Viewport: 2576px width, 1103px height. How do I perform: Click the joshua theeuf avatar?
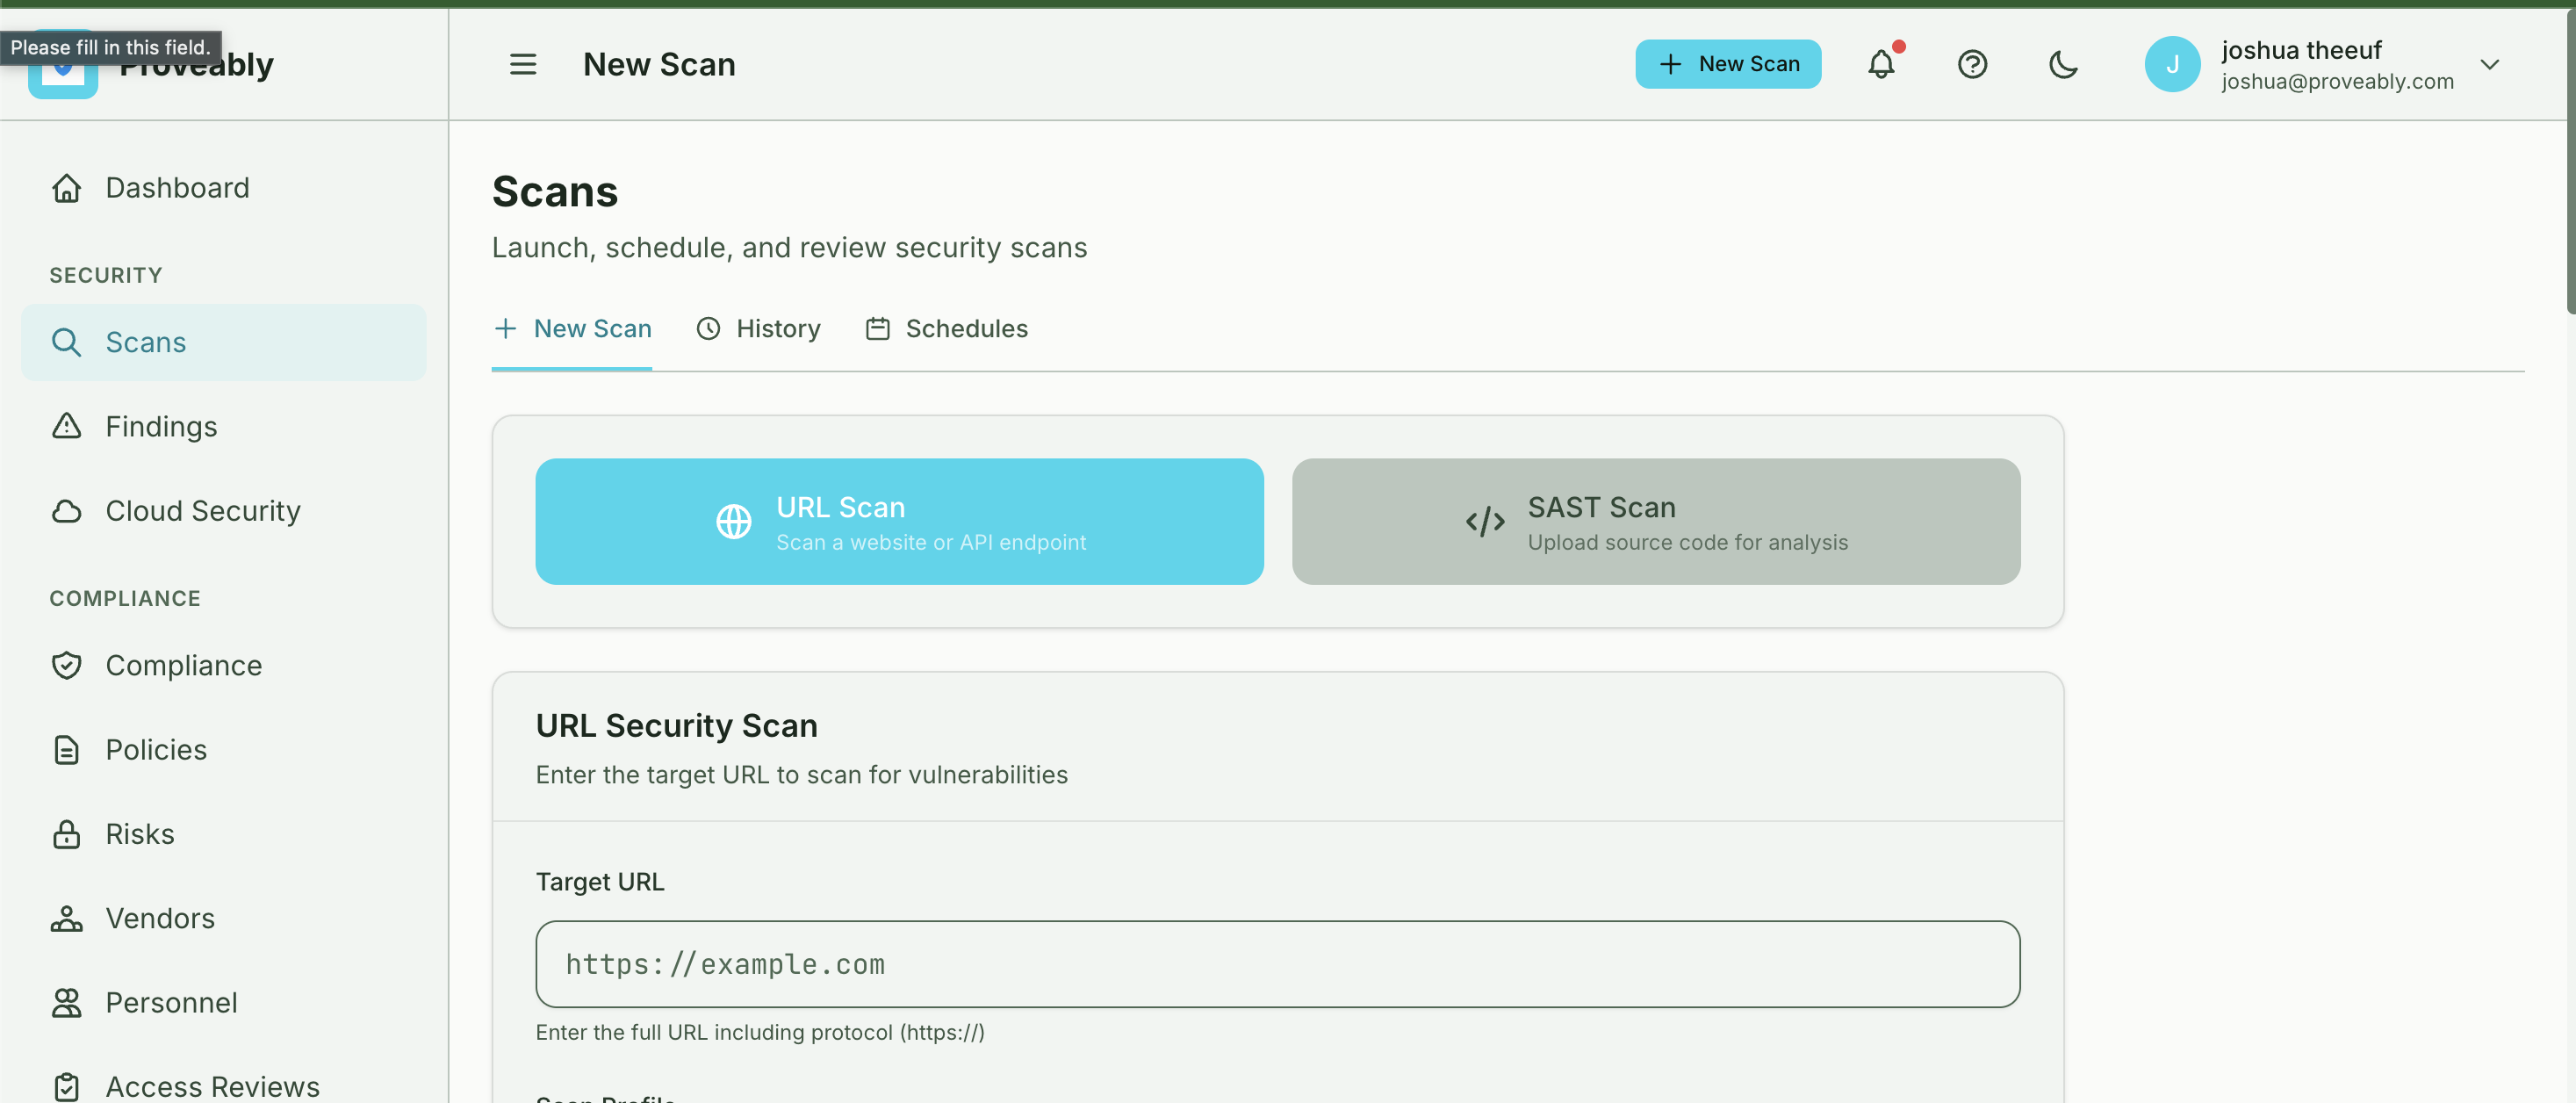point(2172,64)
